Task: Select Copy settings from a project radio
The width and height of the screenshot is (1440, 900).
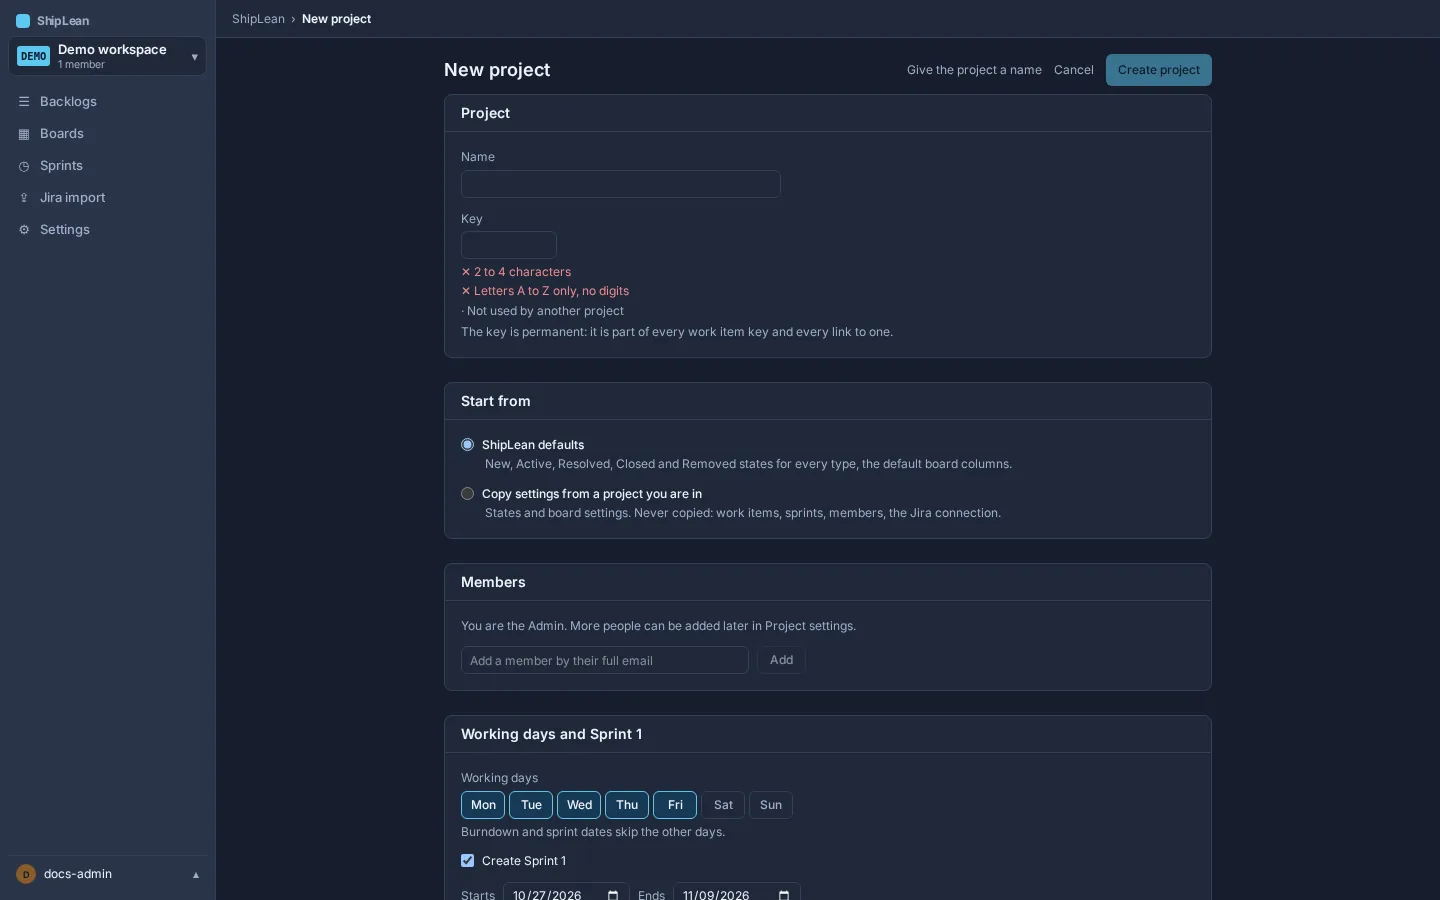Action: coord(467,494)
